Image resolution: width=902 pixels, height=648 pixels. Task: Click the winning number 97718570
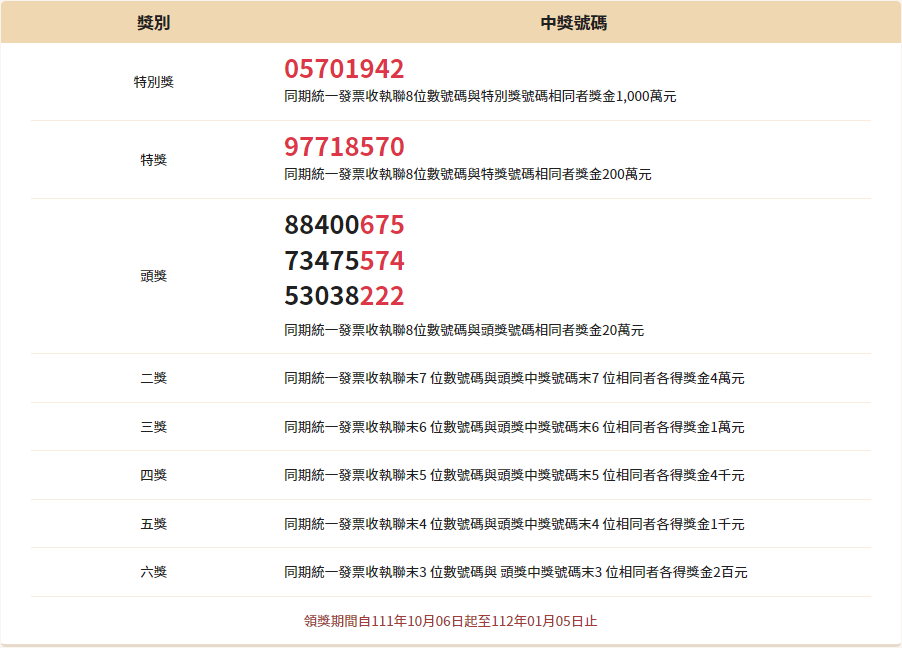(344, 147)
